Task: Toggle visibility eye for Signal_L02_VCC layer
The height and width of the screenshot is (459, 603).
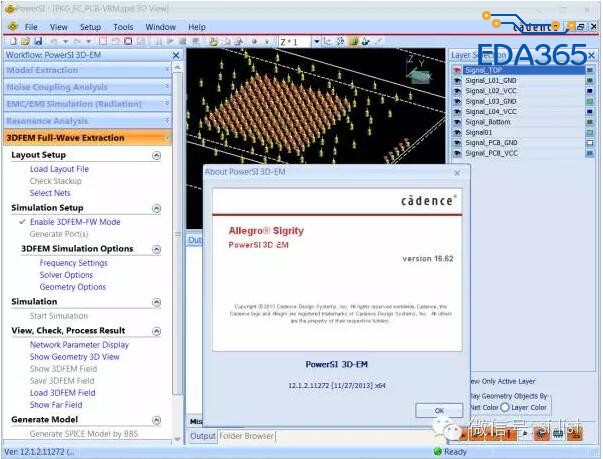Action: click(x=457, y=91)
